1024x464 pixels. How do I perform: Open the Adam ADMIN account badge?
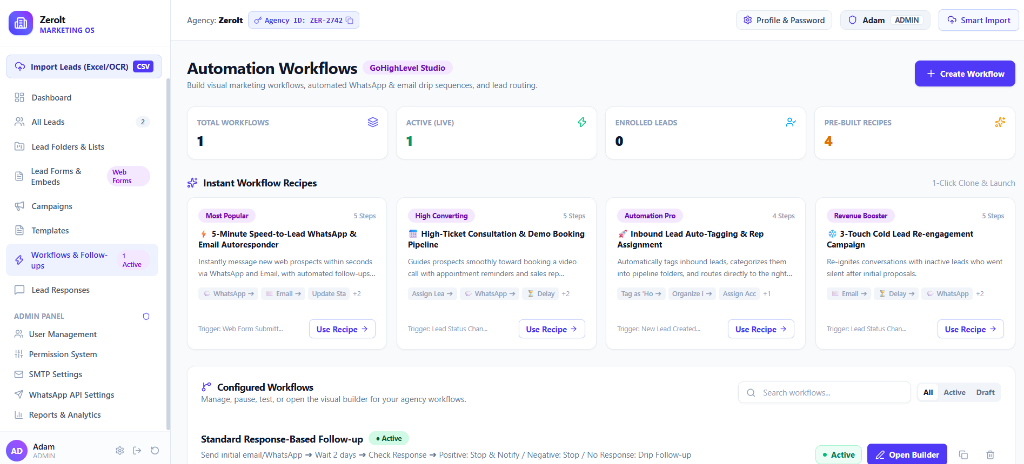[885, 20]
